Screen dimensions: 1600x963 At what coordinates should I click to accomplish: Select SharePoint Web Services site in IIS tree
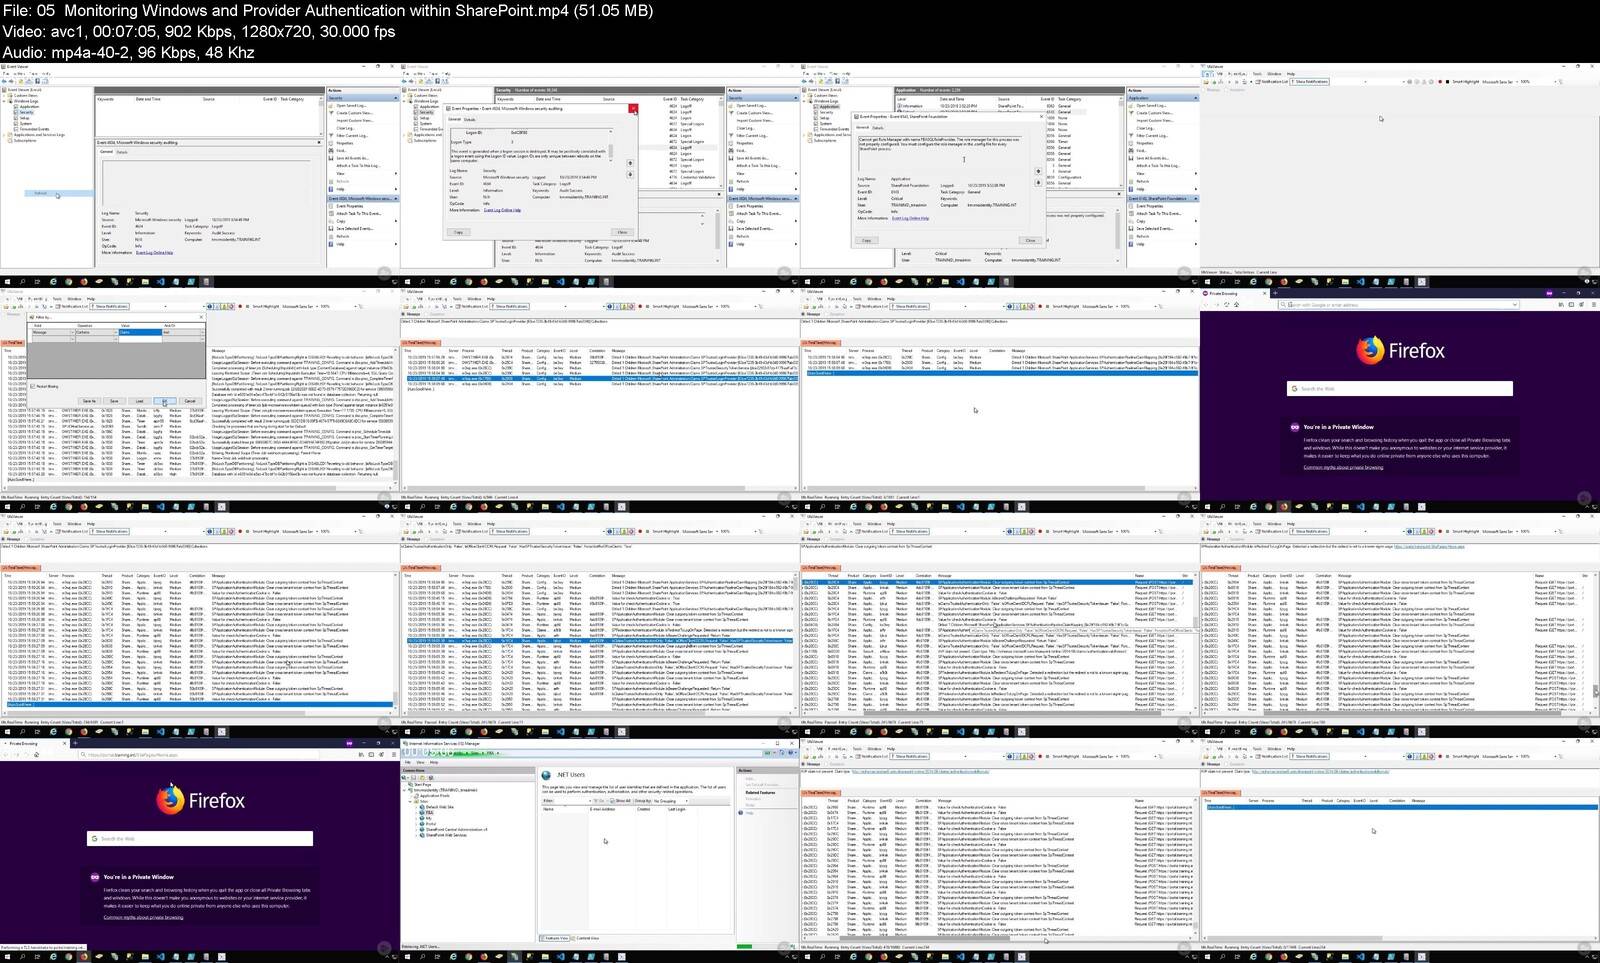pos(444,835)
